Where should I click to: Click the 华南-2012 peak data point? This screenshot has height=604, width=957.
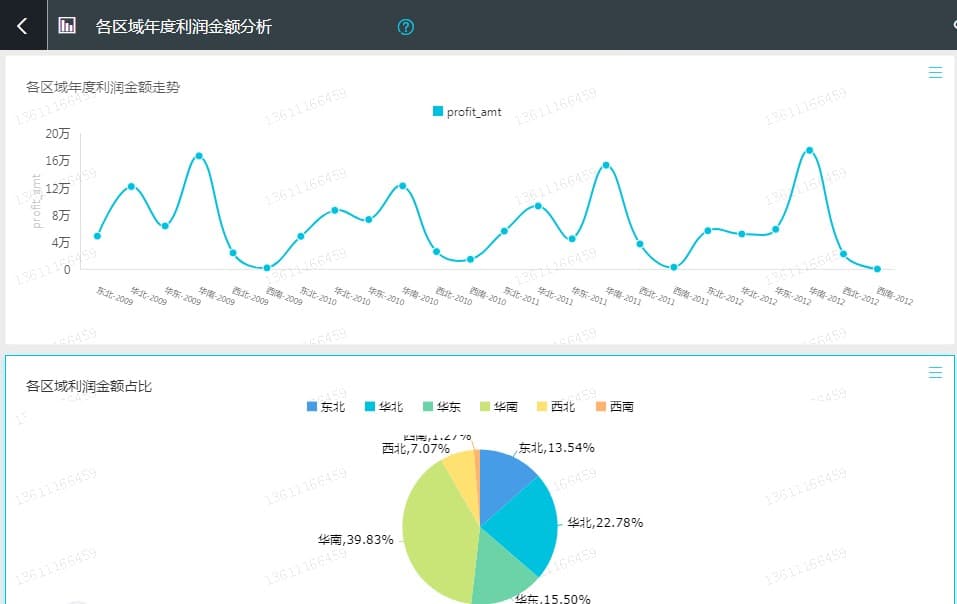[809, 150]
